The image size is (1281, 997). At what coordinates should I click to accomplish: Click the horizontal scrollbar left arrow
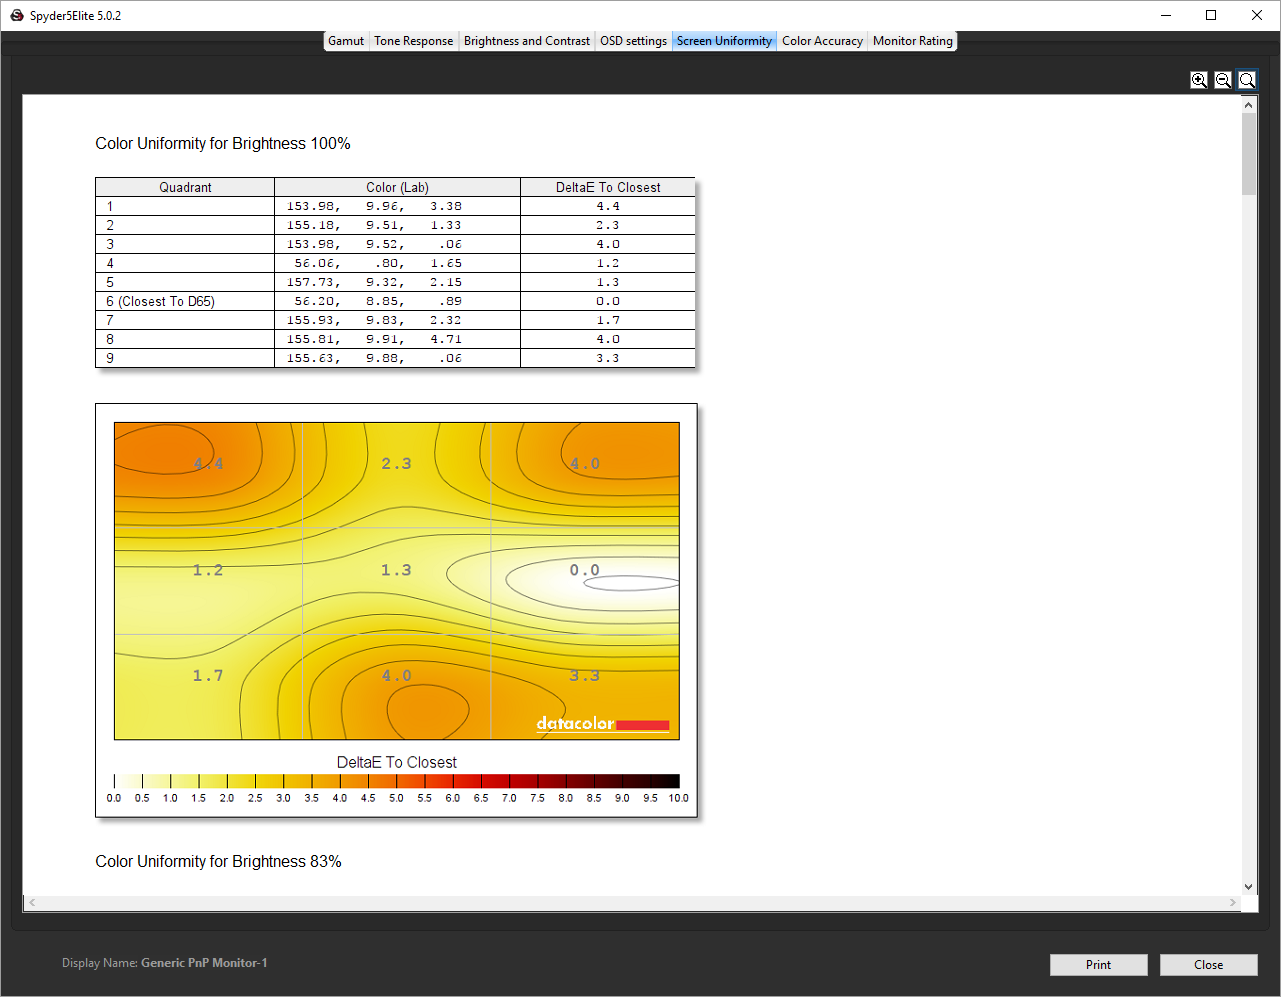point(32,902)
